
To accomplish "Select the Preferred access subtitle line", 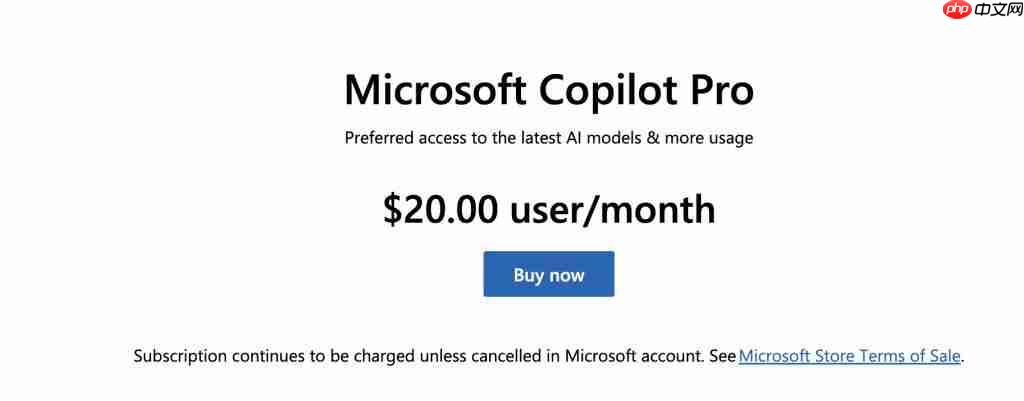I will tap(549, 138).
